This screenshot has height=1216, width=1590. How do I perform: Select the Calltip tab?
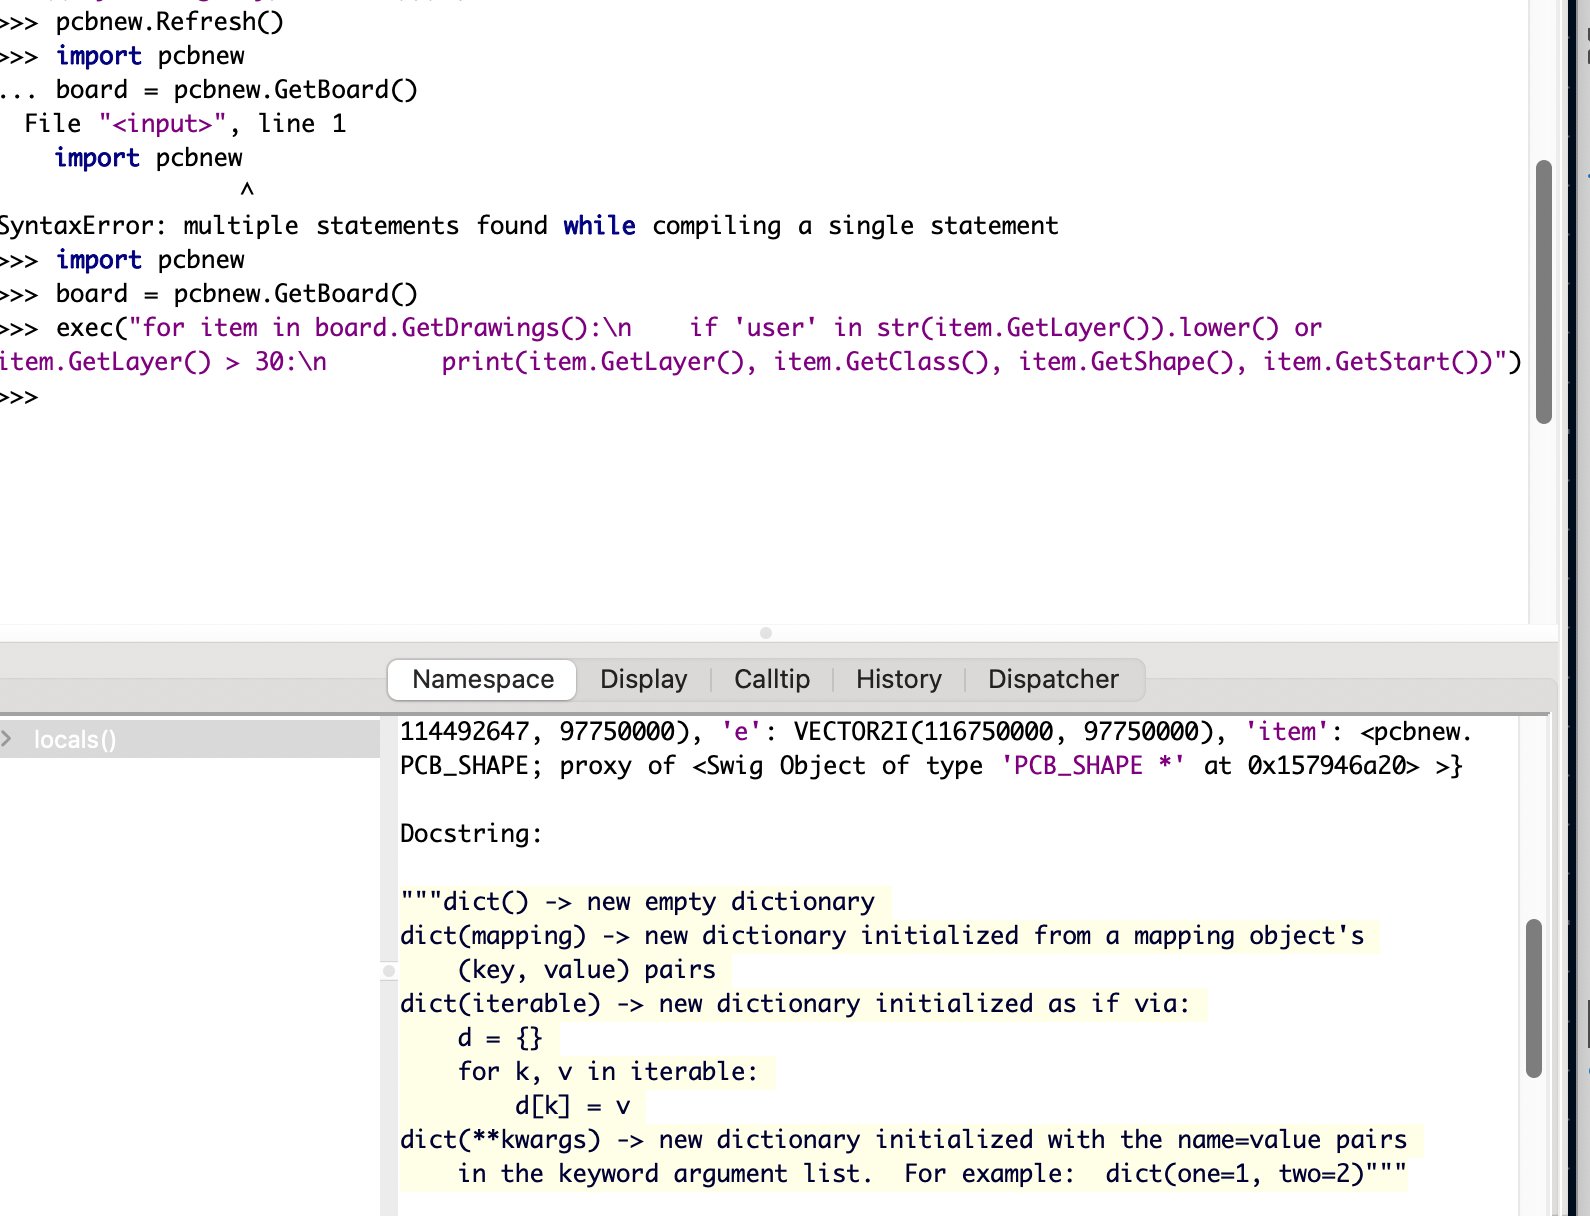tap(772, 679)
